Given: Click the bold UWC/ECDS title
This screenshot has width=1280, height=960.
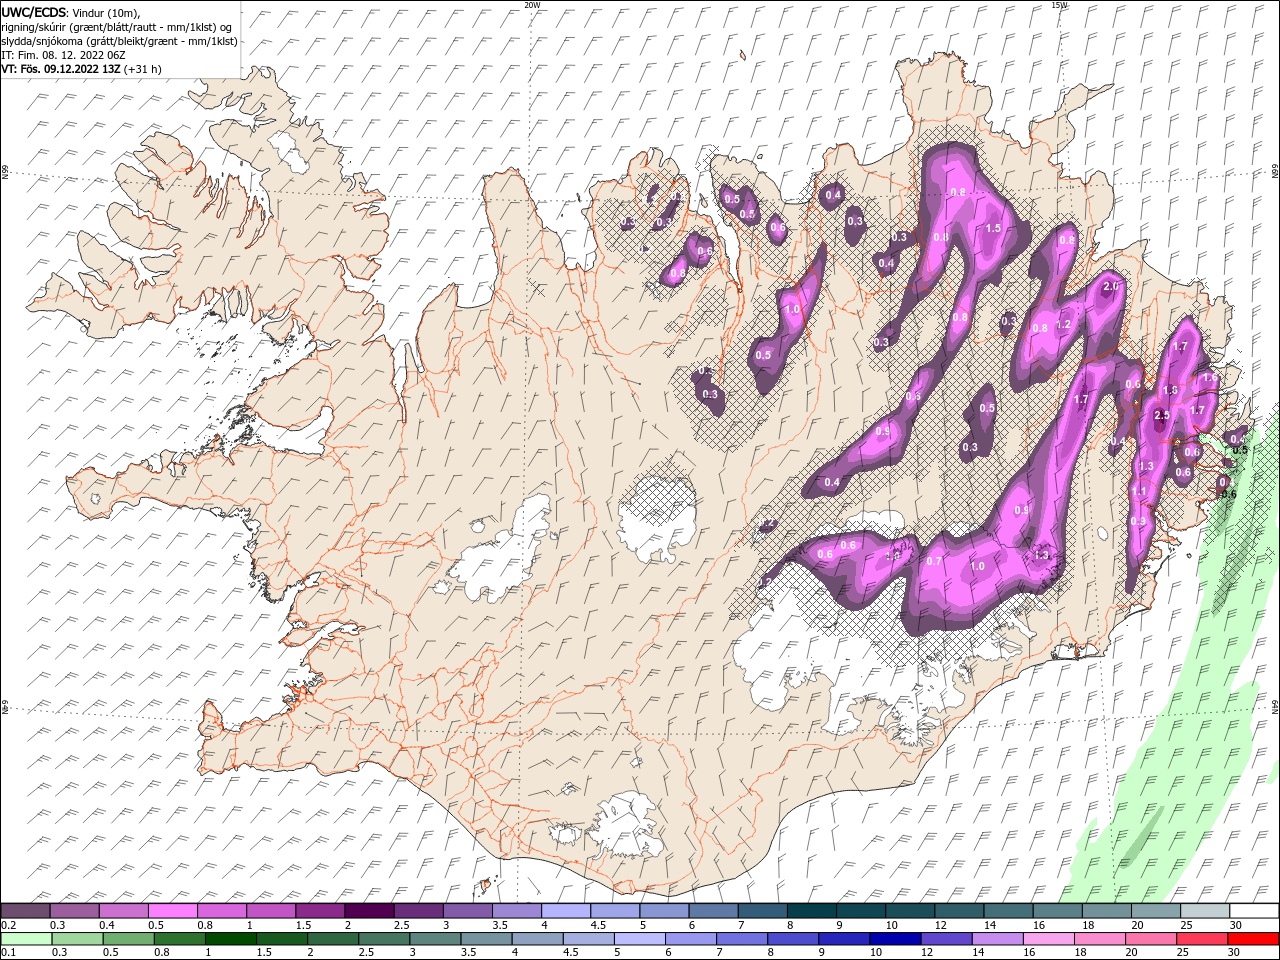Looking at the screenshot, I should pyautogui.click(x=34, y=12).
